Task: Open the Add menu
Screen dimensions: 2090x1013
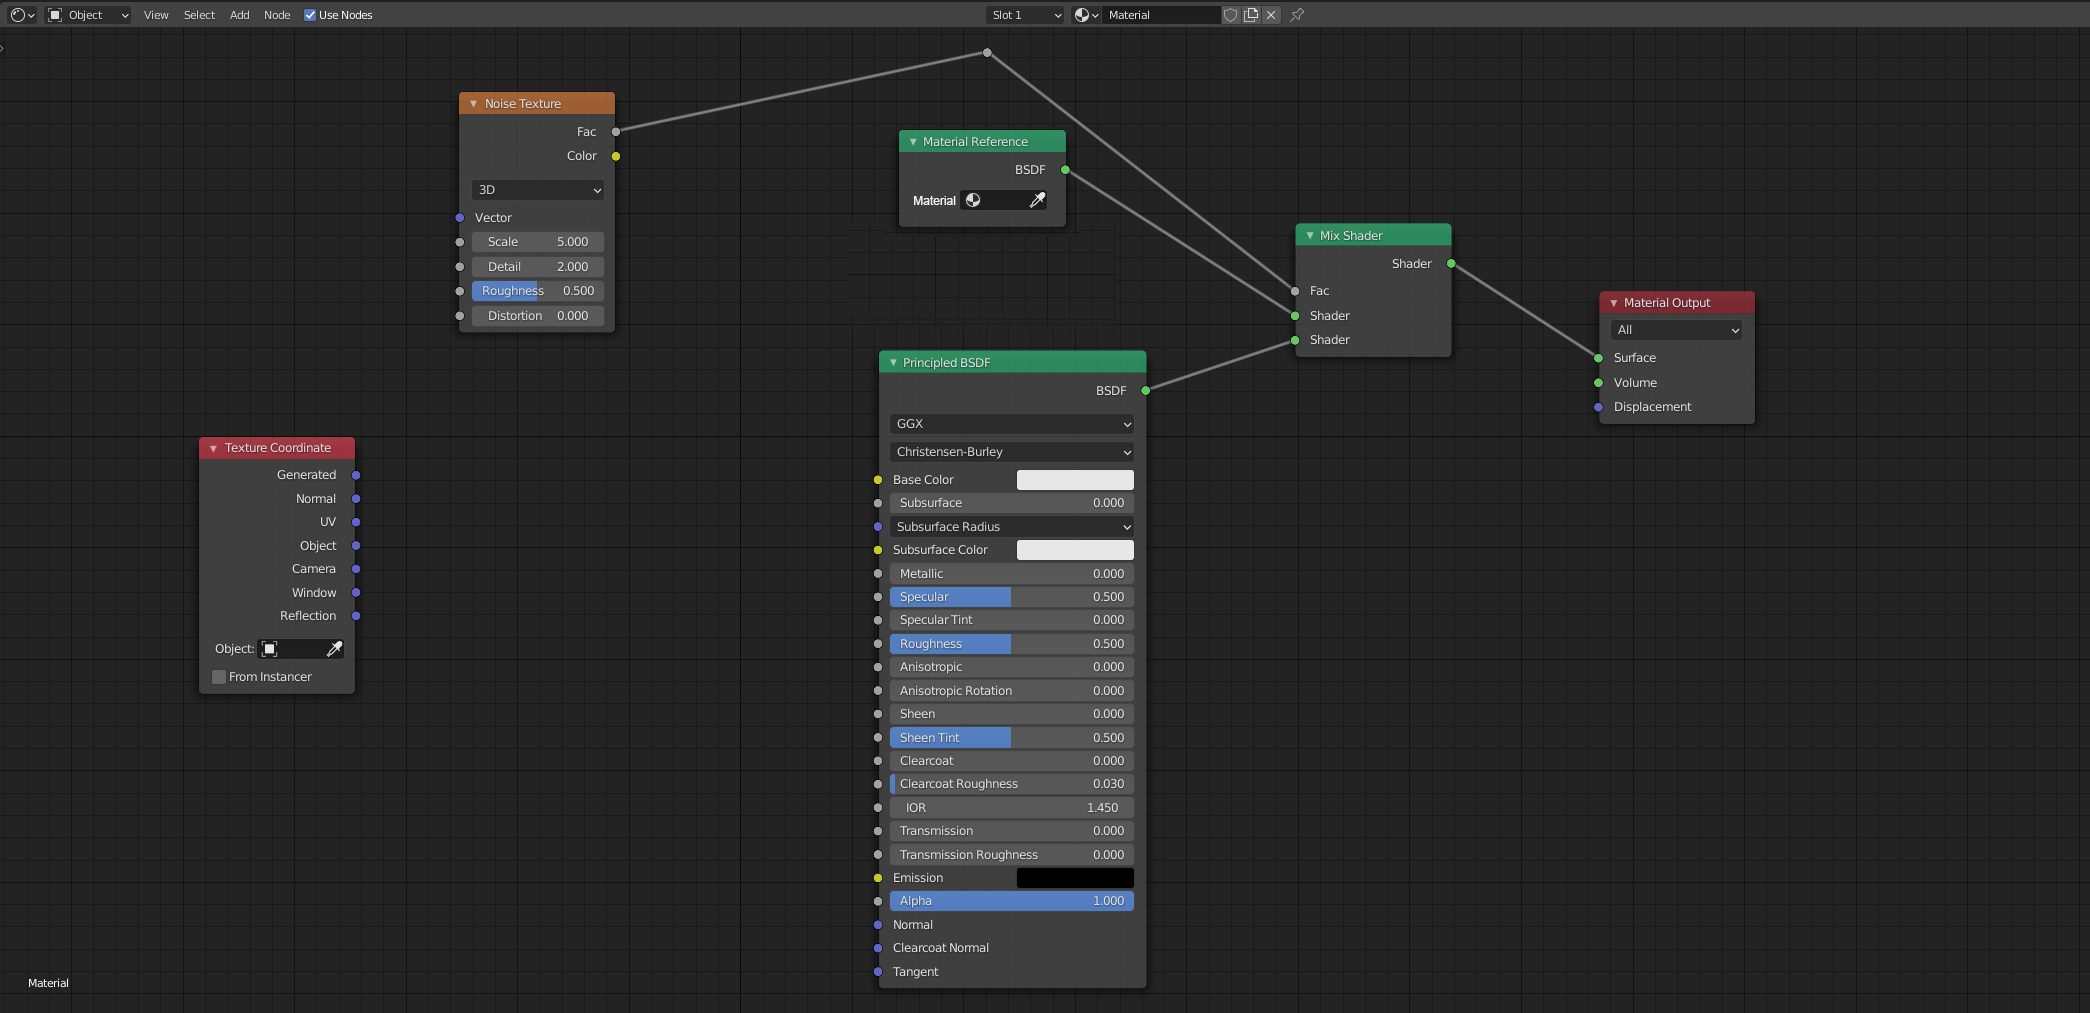Action: pyautogui.click(x=240, y=15)
